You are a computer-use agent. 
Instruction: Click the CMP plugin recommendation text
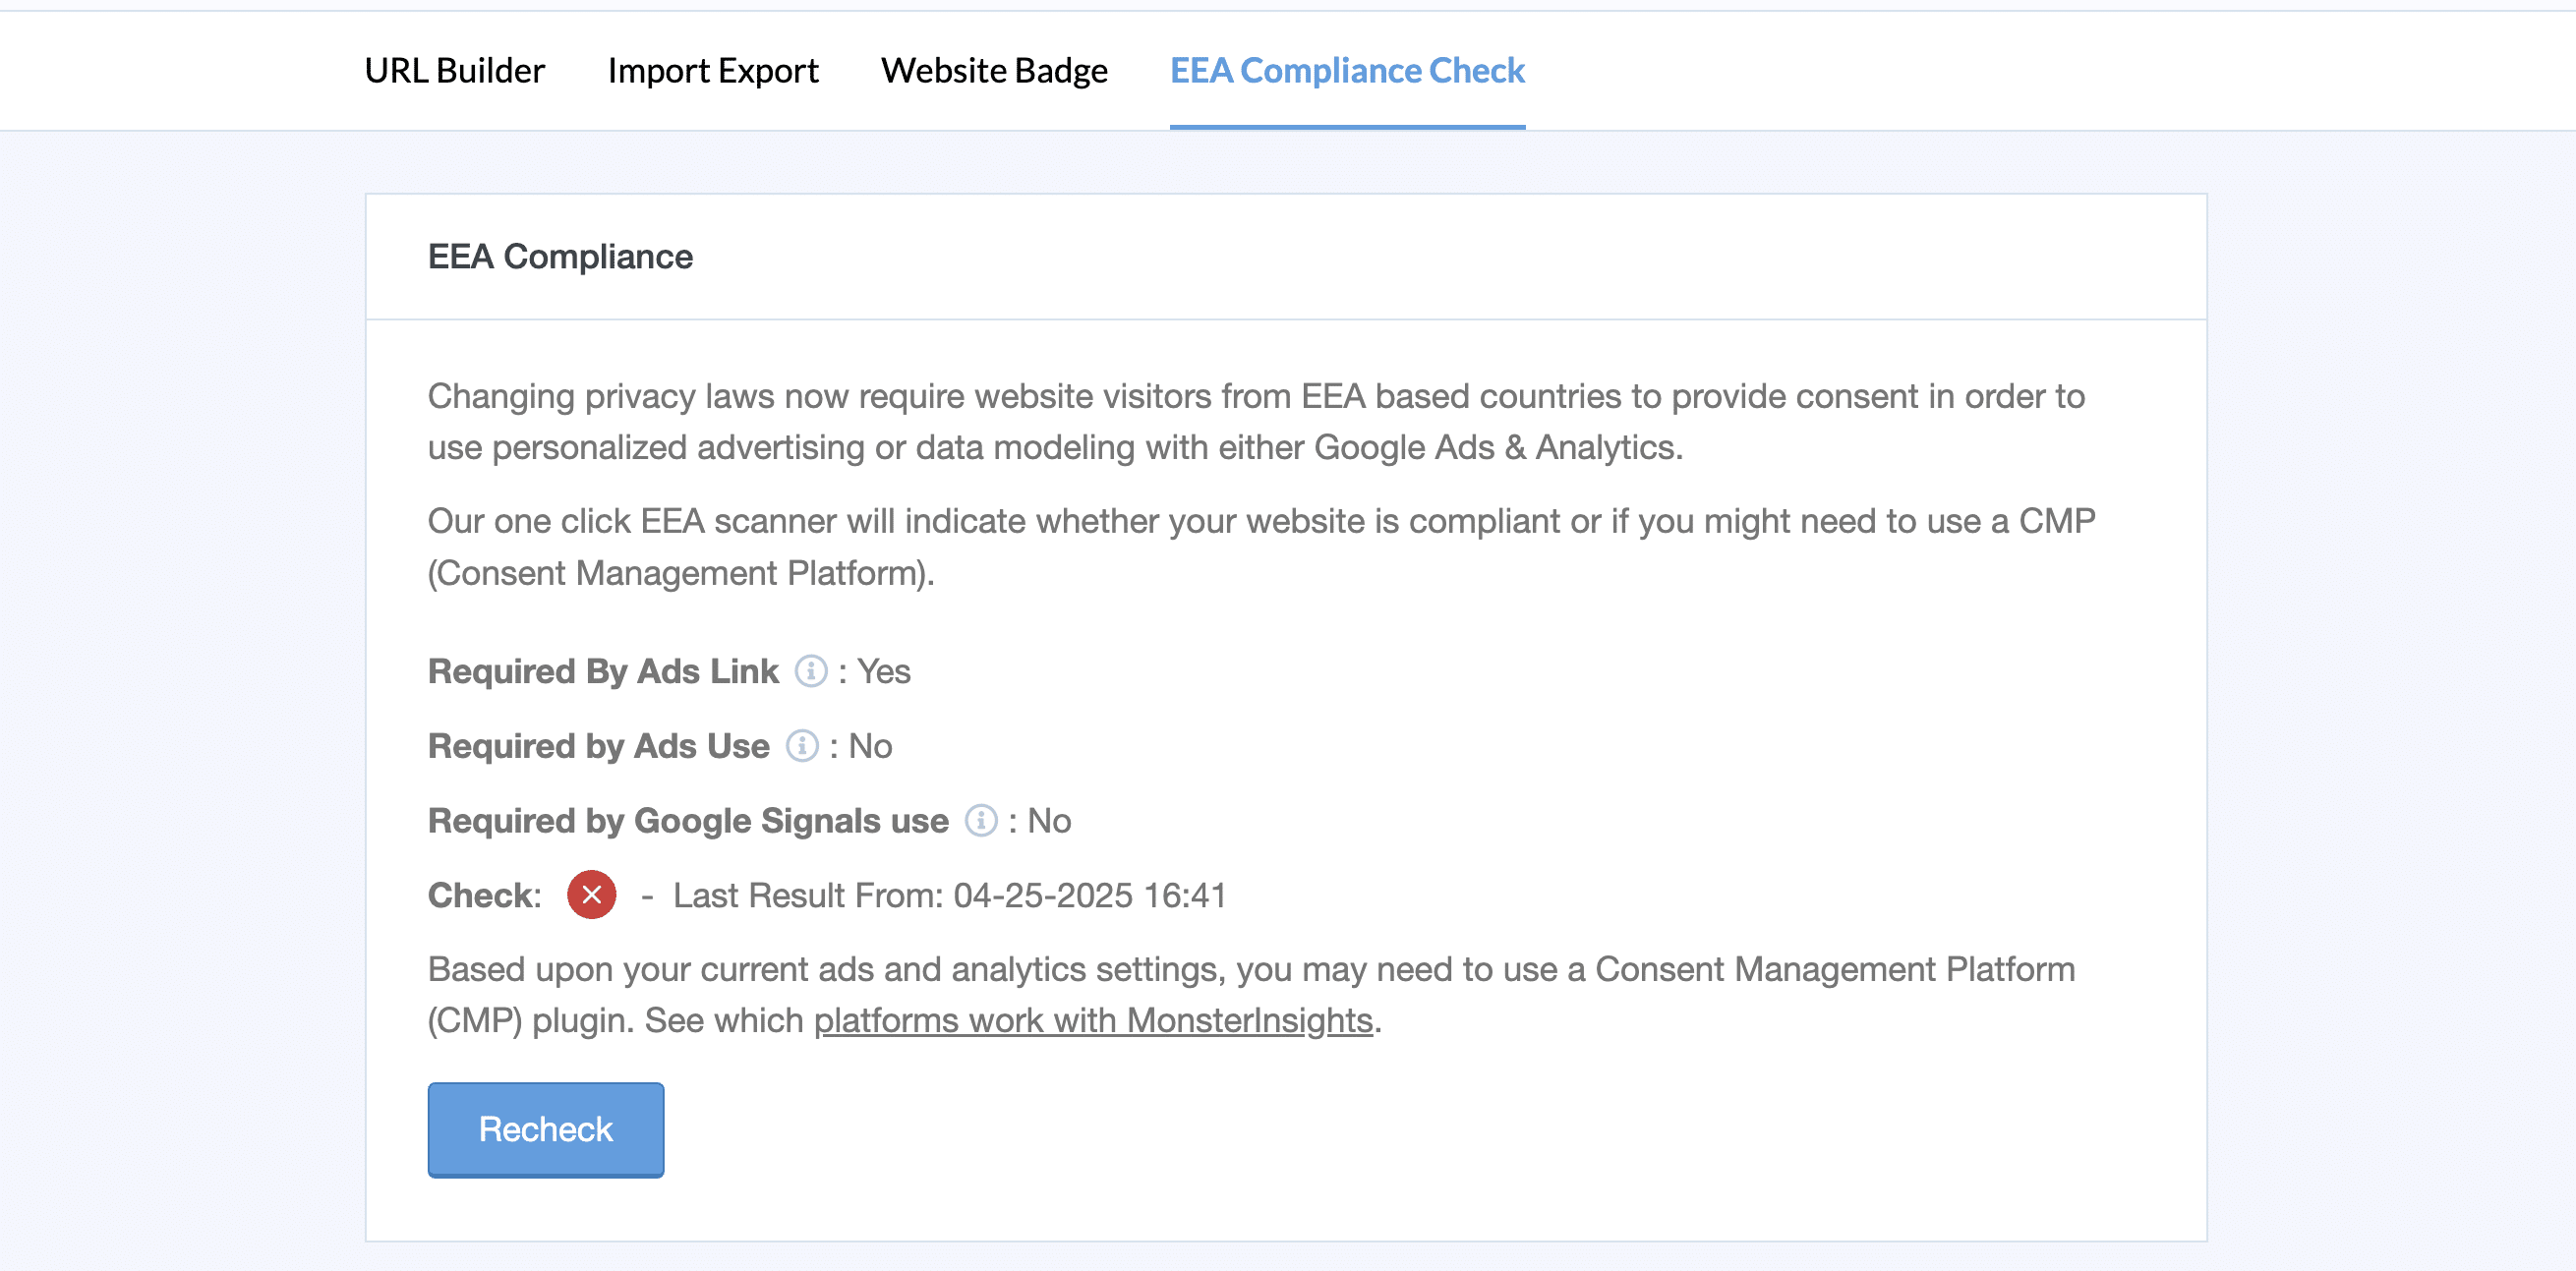tap(1250, 970)
